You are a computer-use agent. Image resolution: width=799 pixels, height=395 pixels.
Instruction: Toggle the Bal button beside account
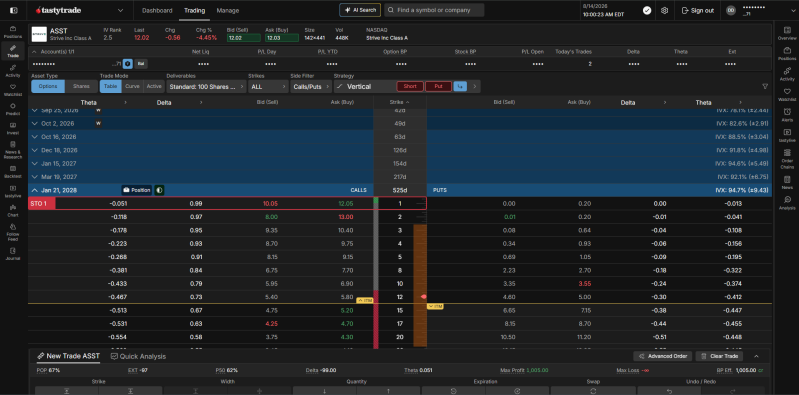click(x=141, y=64)
